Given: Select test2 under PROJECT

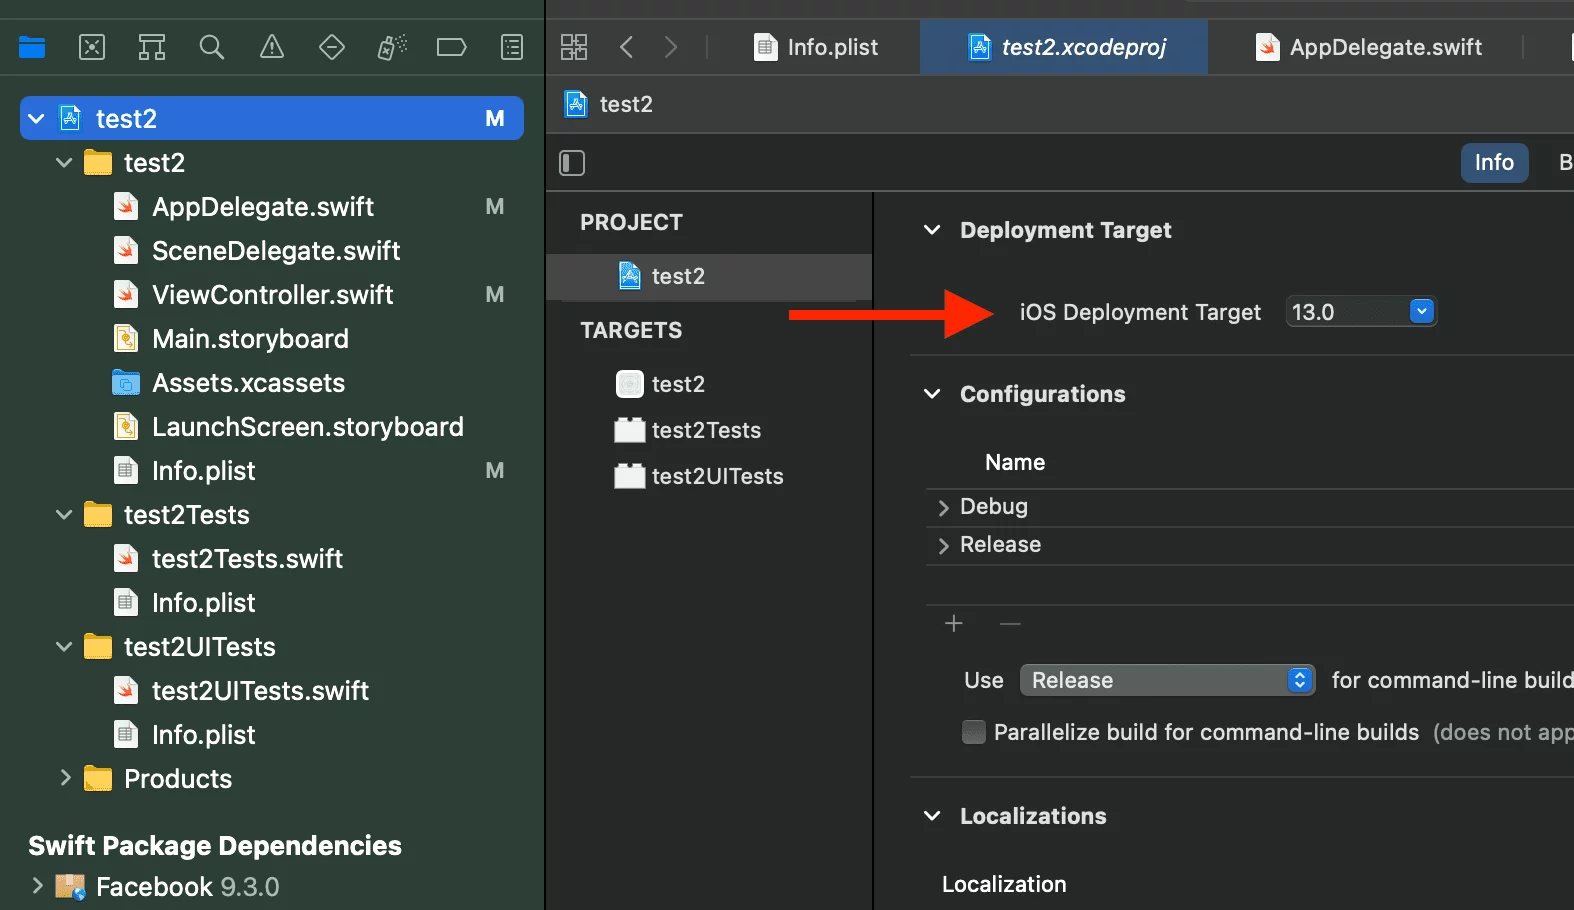Looking at the screenshot, I should coord(709,277).
